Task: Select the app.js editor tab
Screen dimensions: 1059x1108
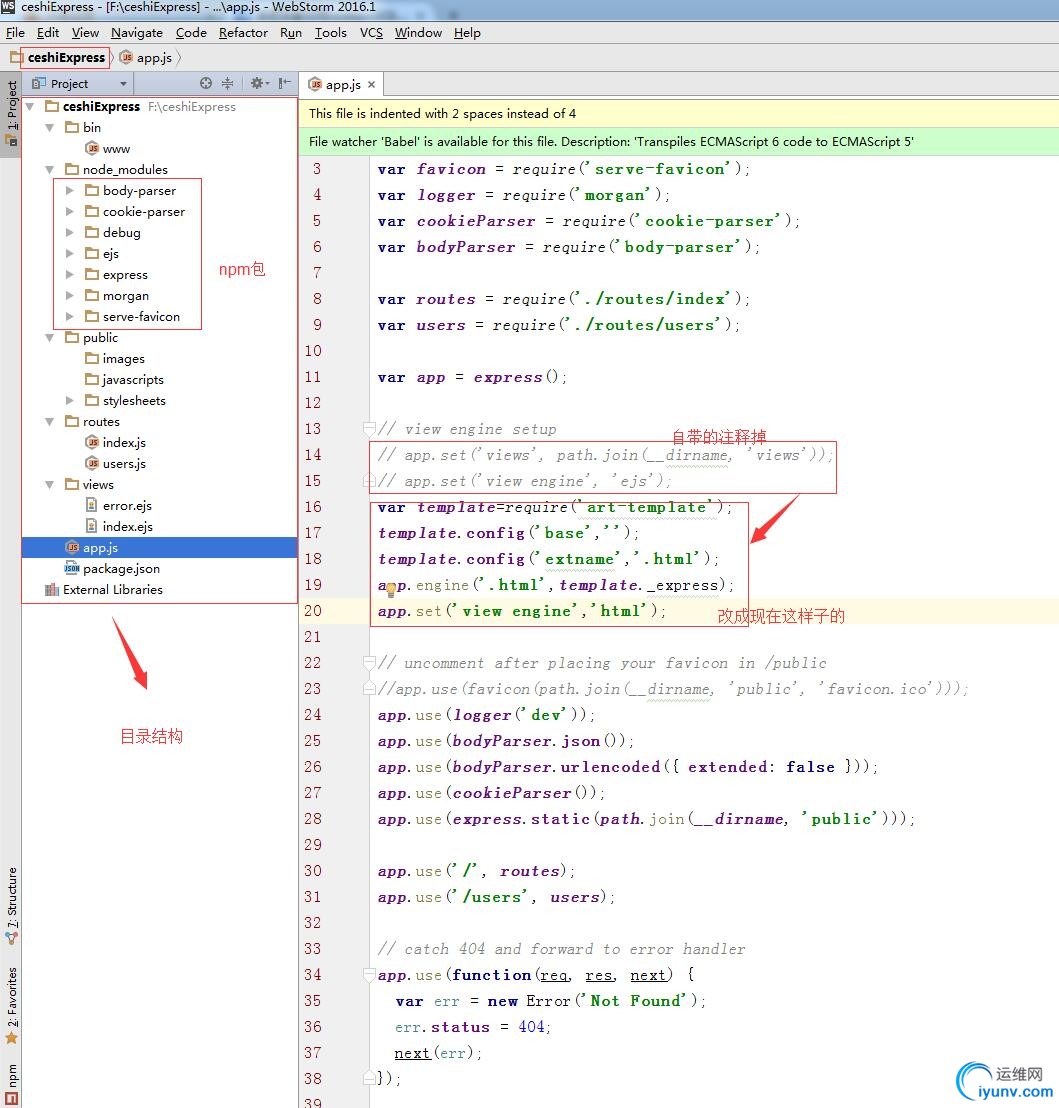Action: pyautogui.click(x=343, y=84)
